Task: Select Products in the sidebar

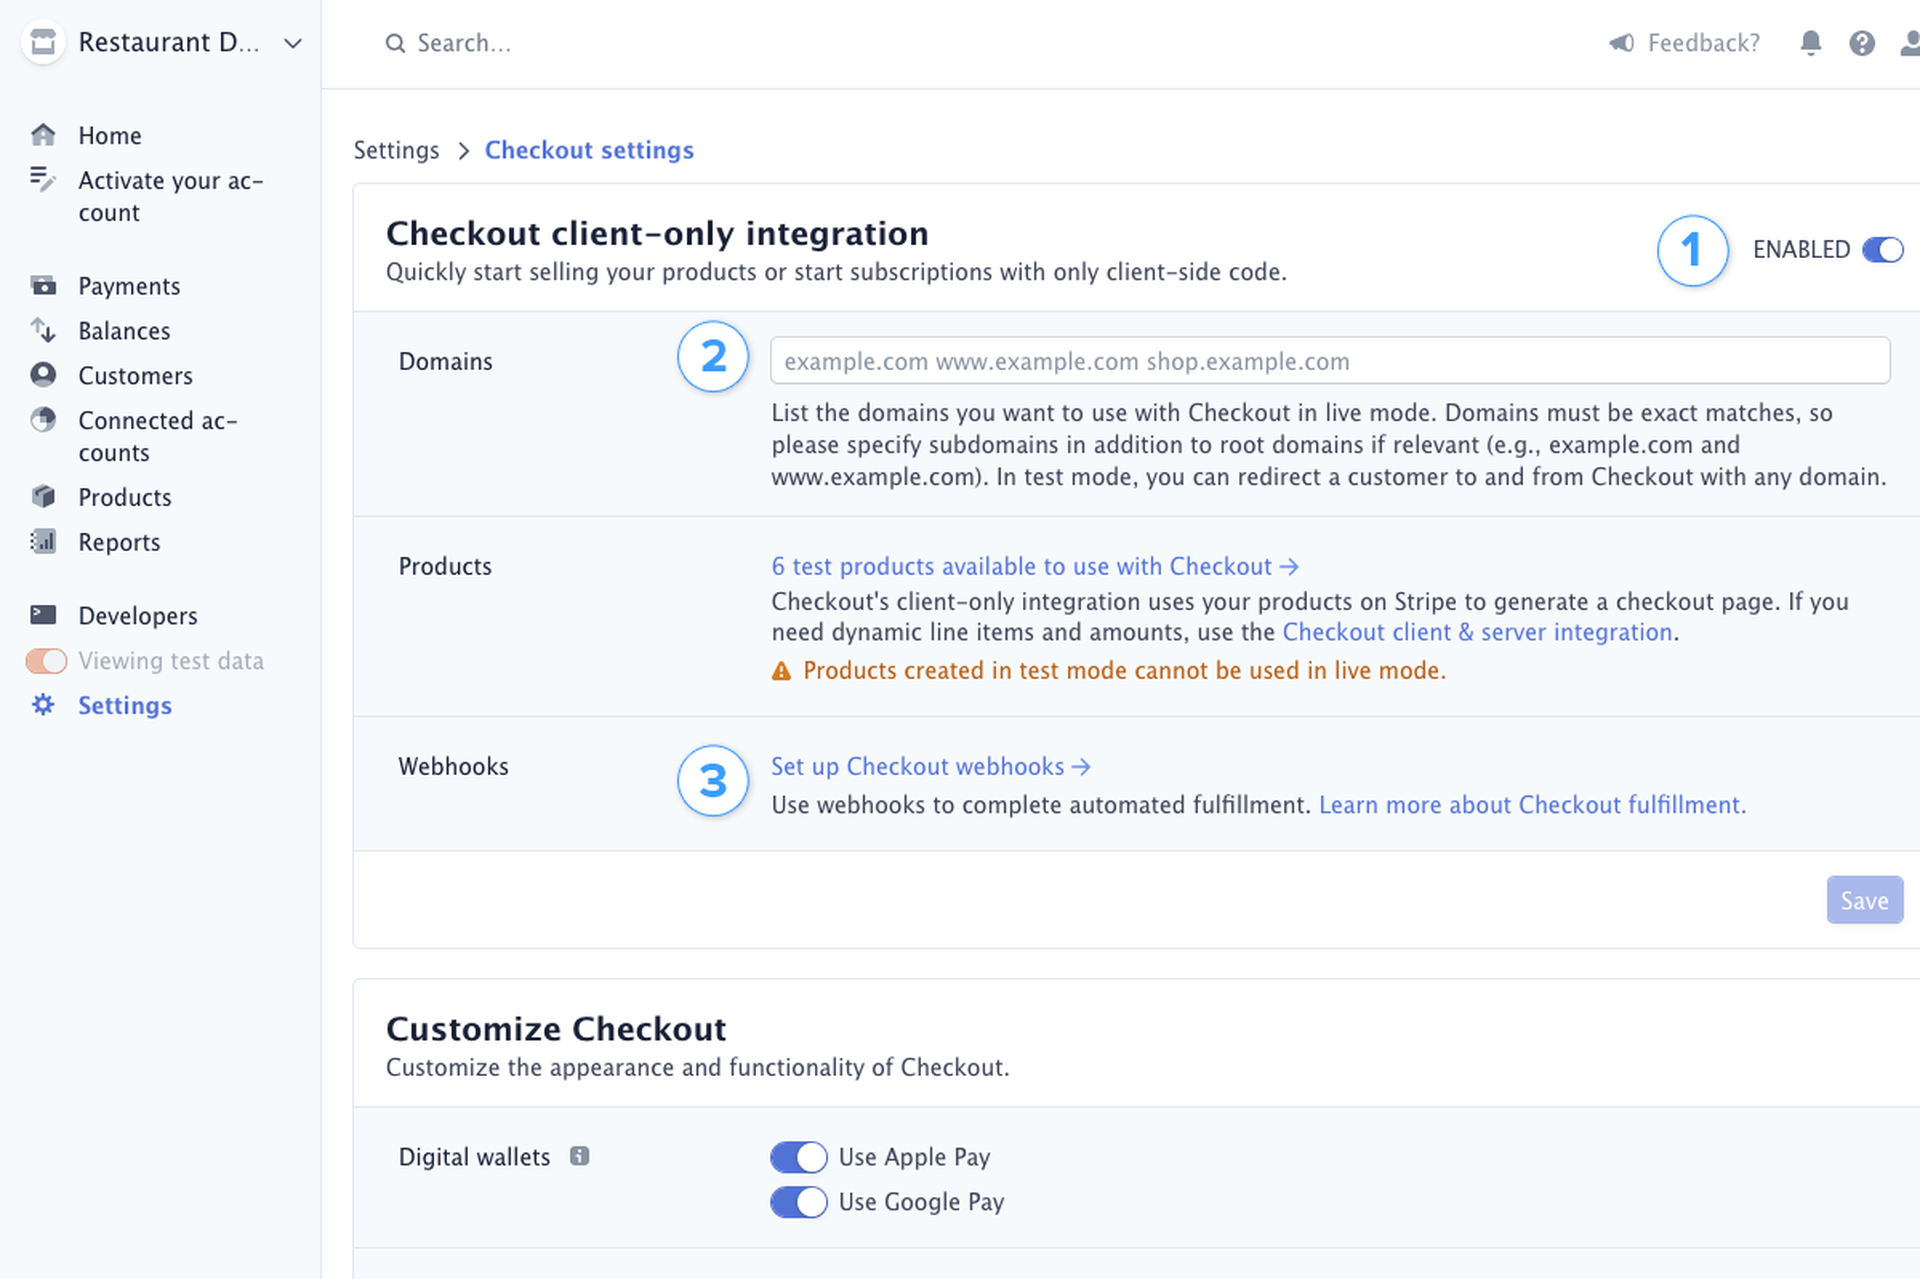Action: point(124,497)
